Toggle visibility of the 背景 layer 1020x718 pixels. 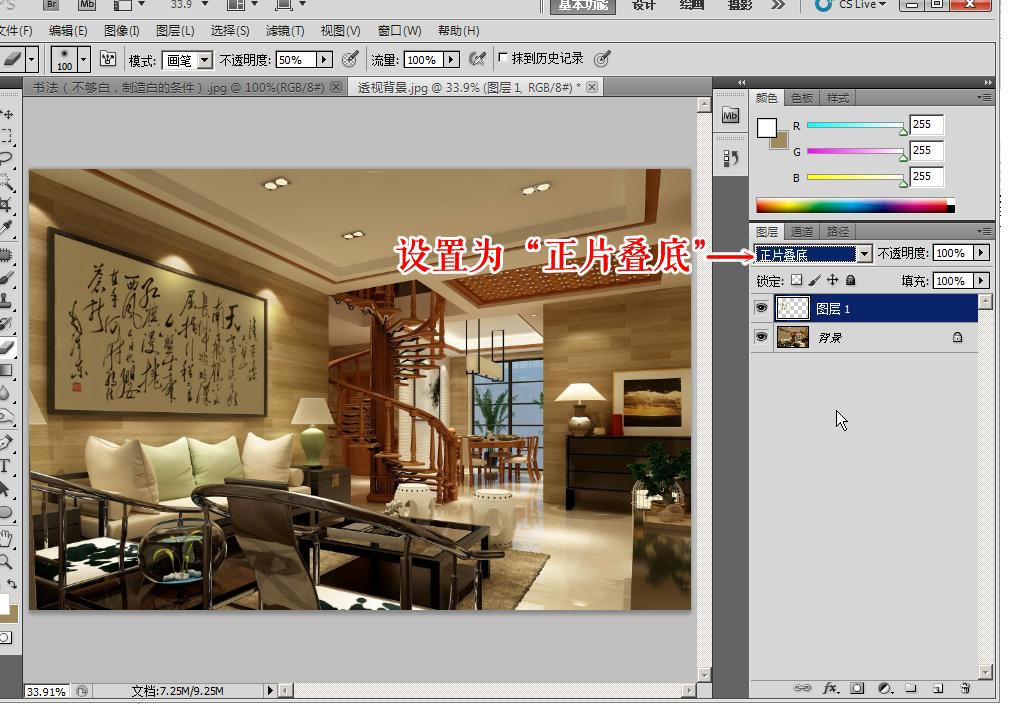click(x=761, y=336)
